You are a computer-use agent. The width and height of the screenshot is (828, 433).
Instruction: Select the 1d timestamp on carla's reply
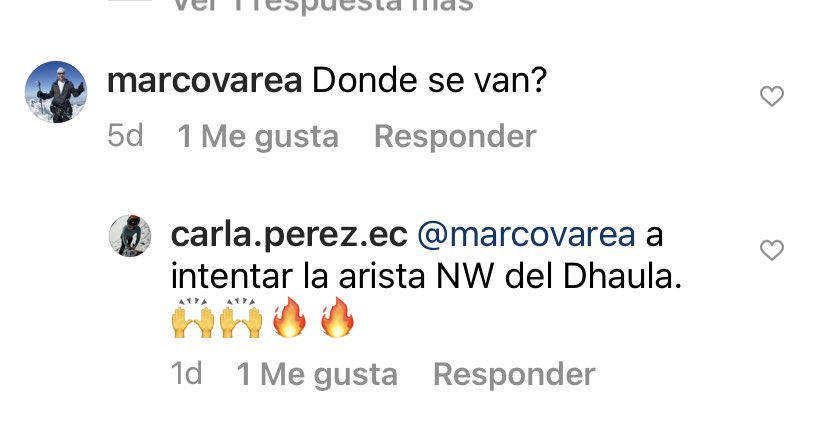pos(186,374)
